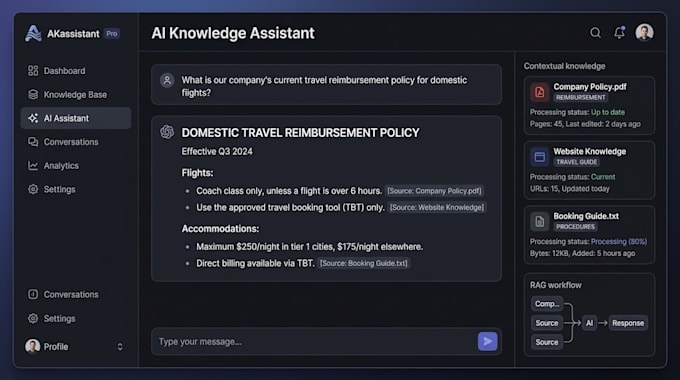Open the Source: Booking Guide.txt citation
Image resolution: width=680 pixels, height=380 pixels.
tap(363, 263)
